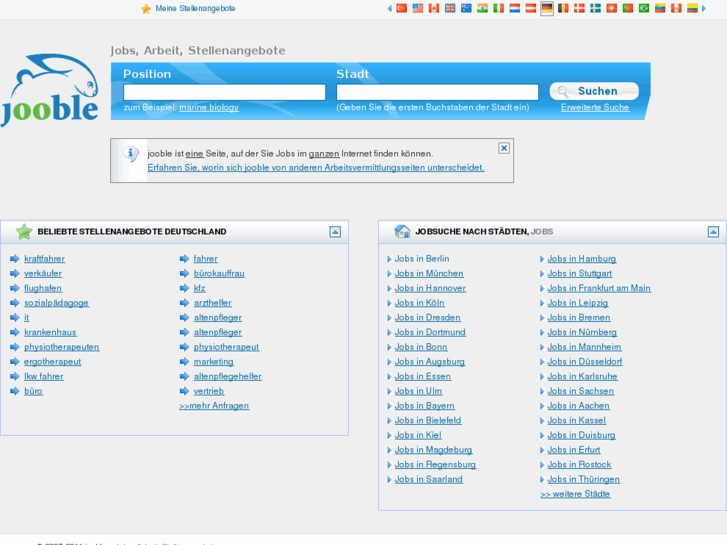Open Meine Stellenangebote

195,9
